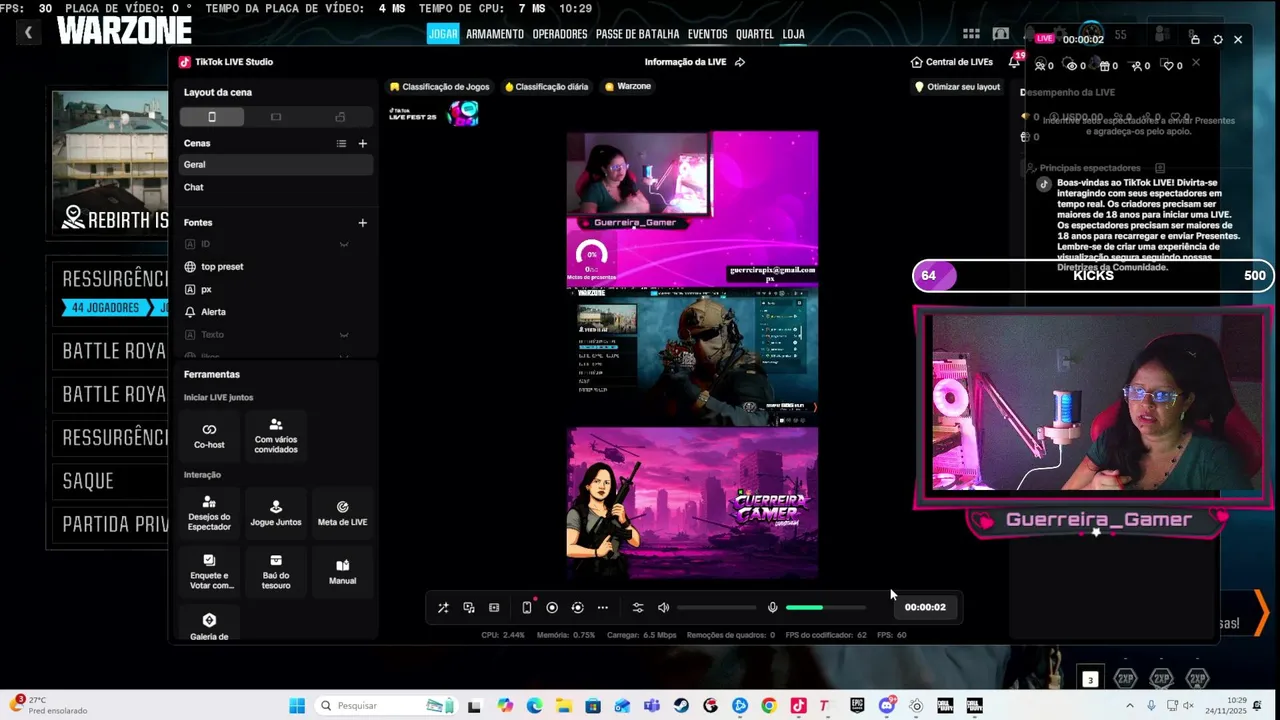The width and height of the screenshot is (1280, 720).
Task: Open the Warzone grid menu icon
Action: coord(971,34)
